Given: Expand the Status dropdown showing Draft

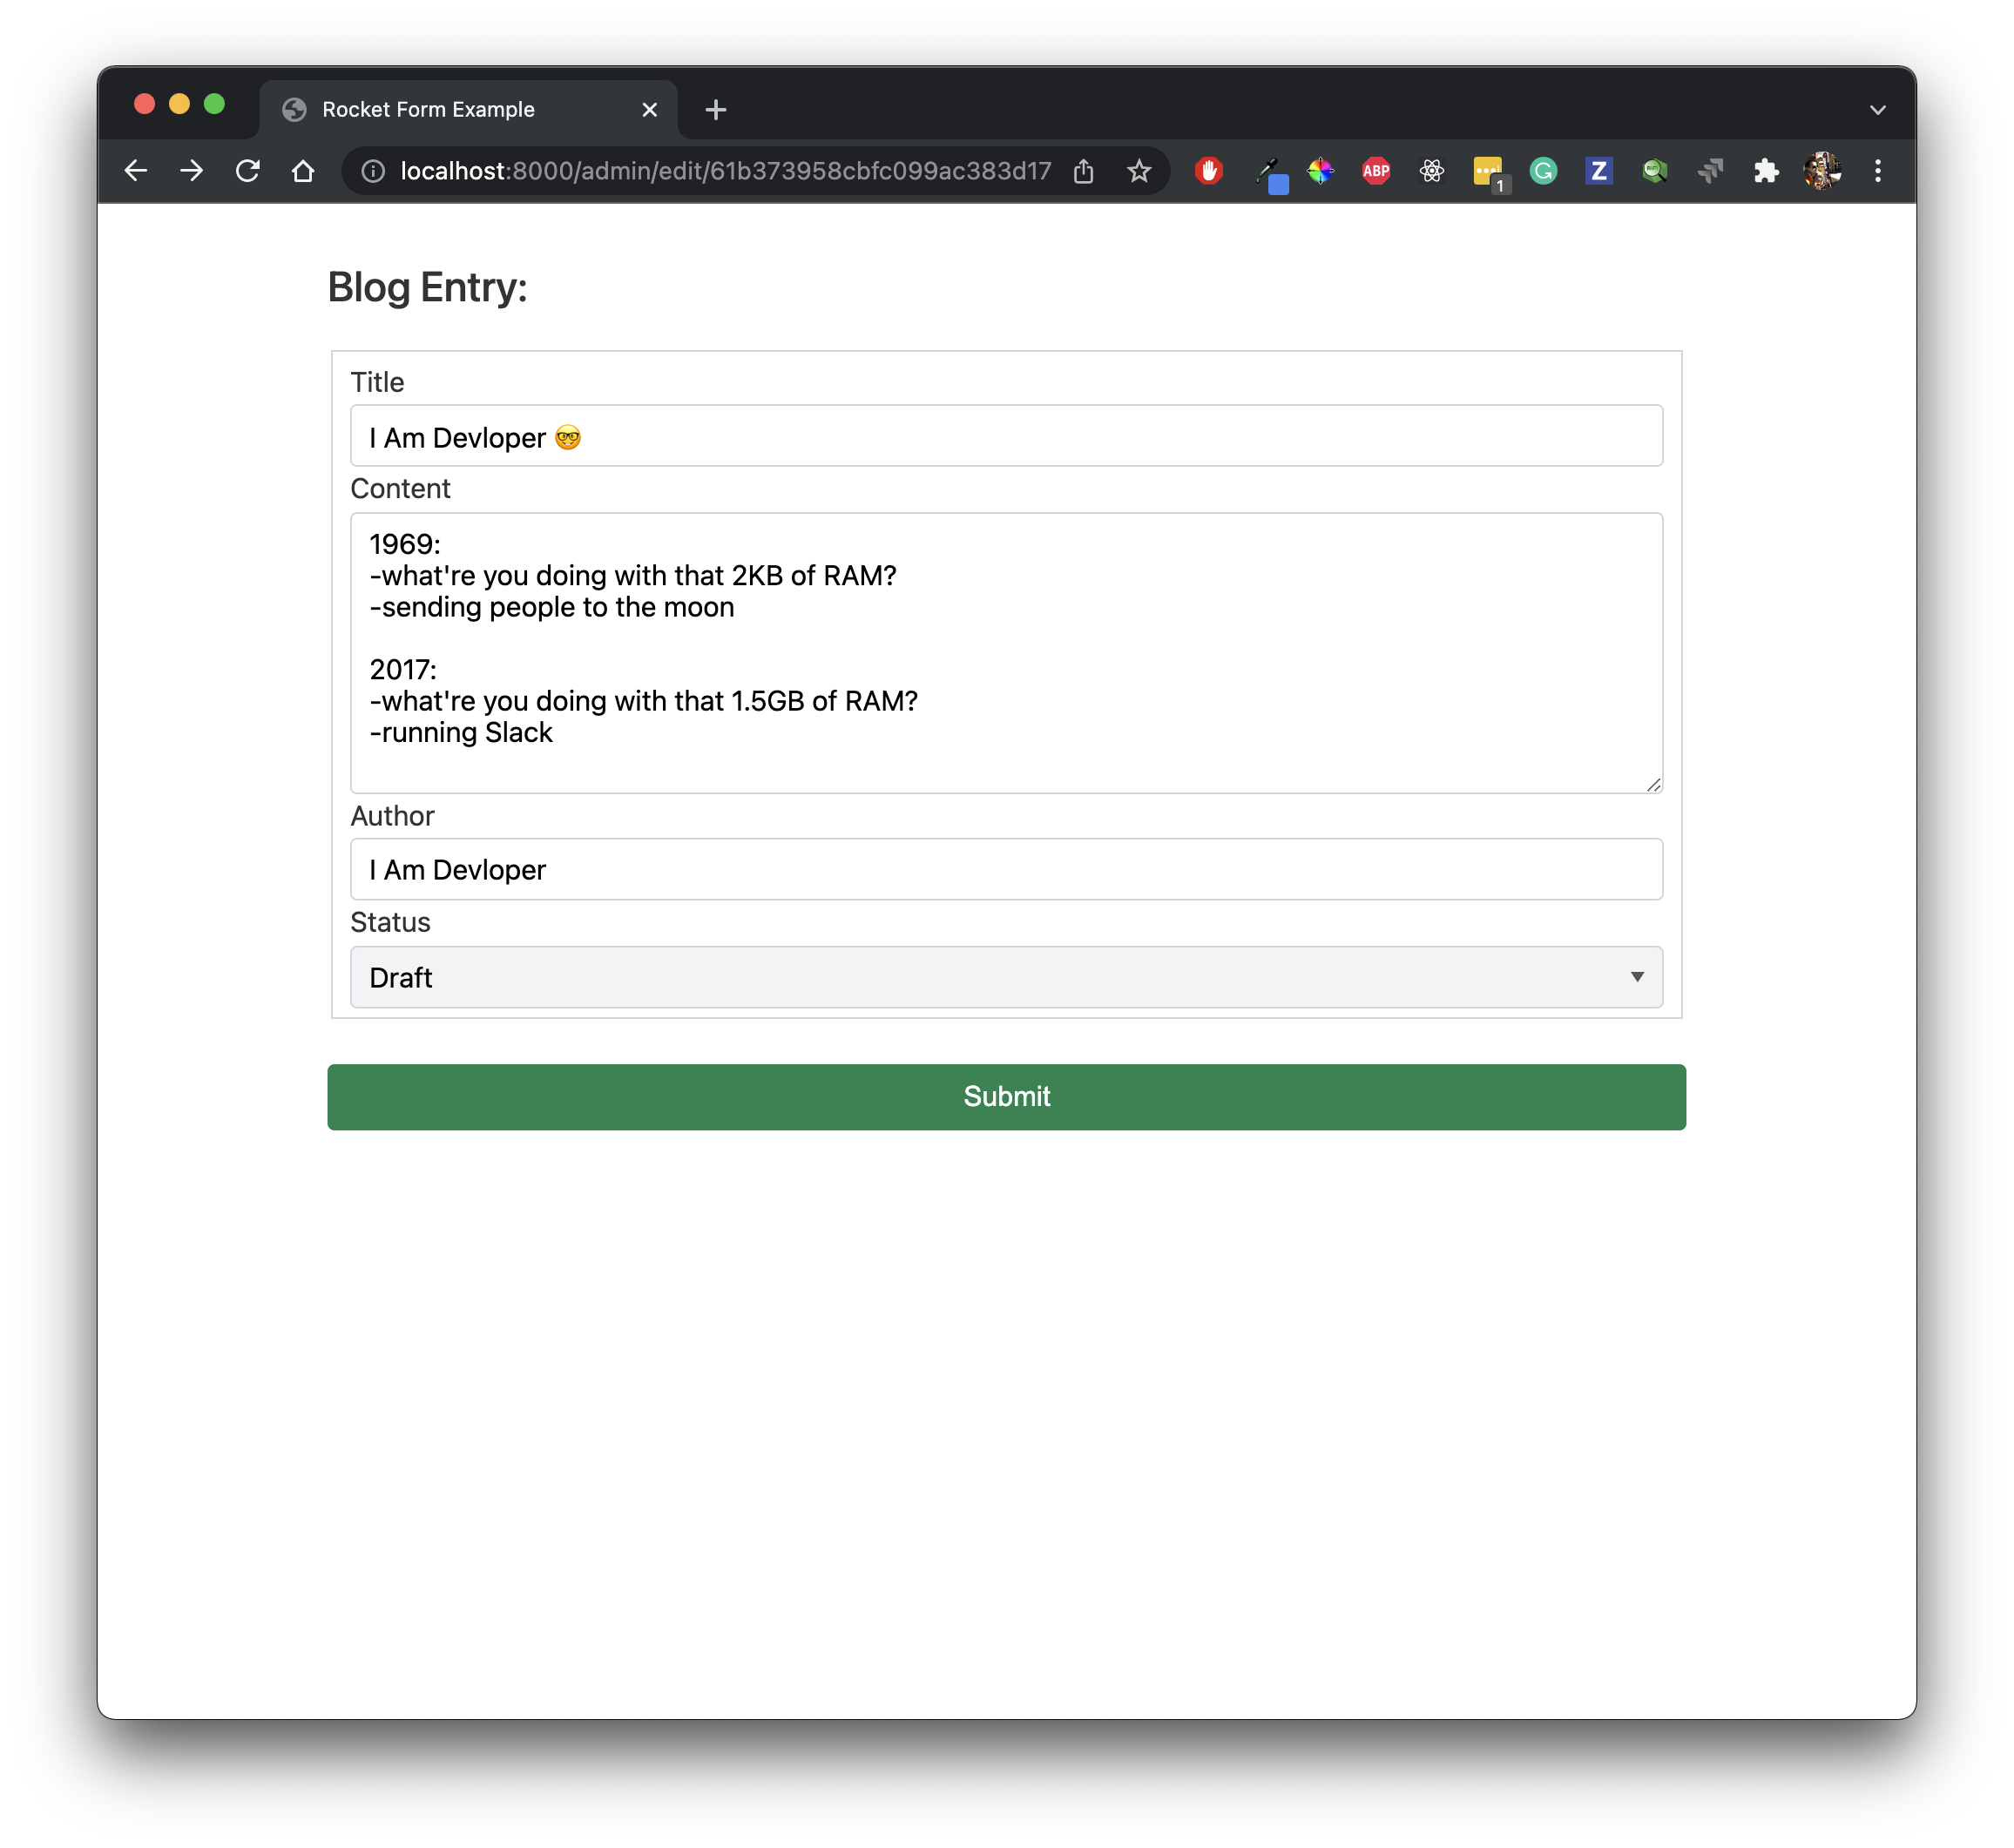Looking at the screenshot, I should pos(1006,977).
